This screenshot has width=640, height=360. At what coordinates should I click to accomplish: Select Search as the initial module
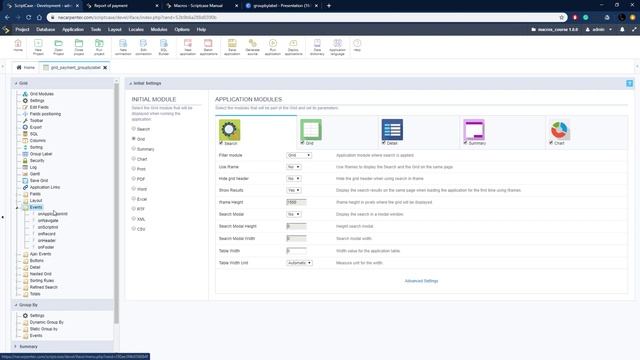click(133, 129)
